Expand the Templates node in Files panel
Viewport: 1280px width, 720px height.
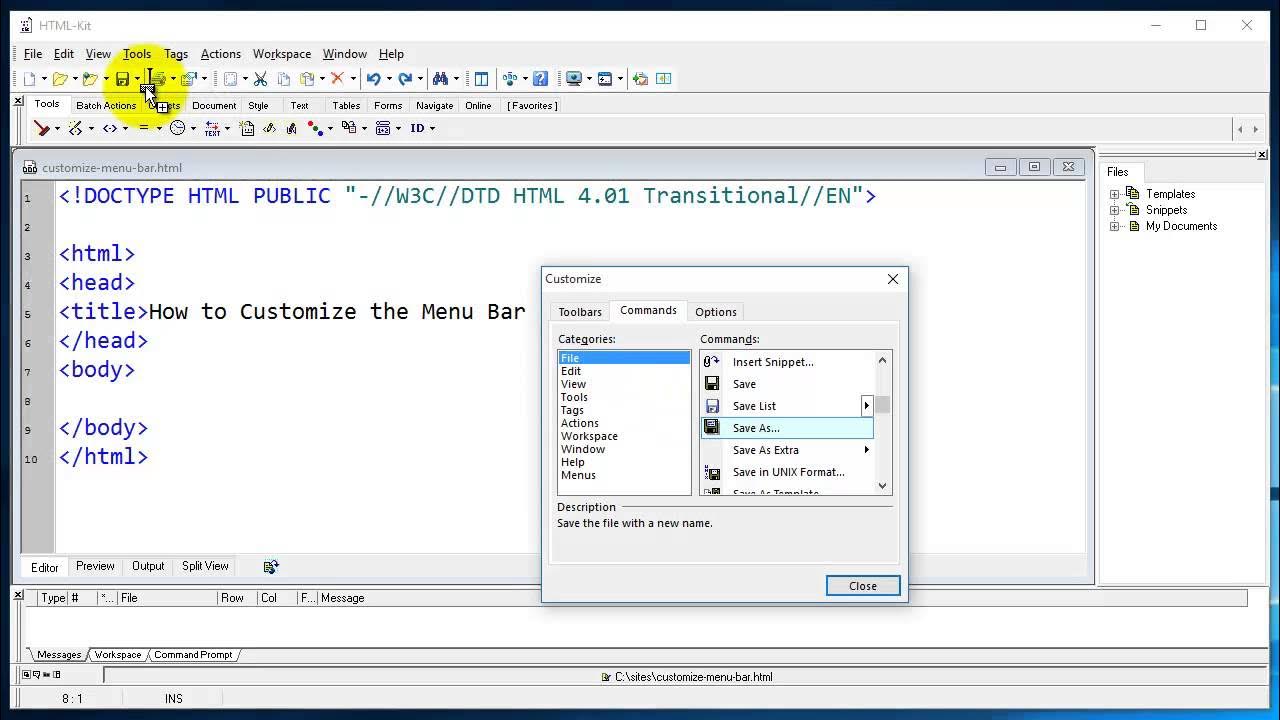click(x=1116, y=193)
